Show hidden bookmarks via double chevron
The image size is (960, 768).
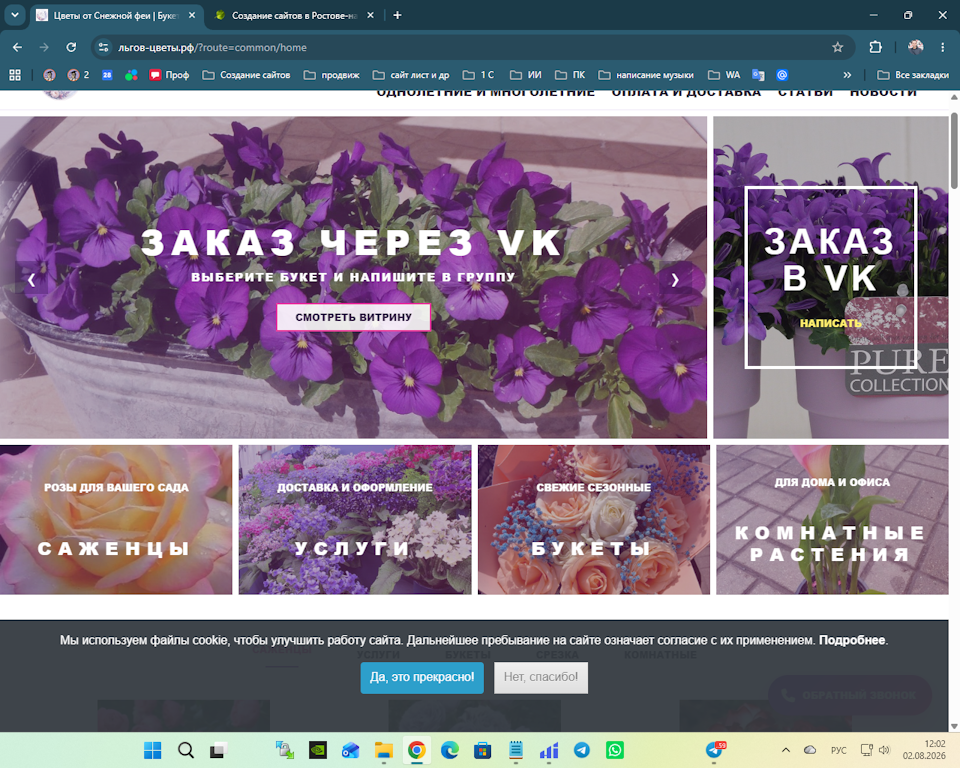847,75
